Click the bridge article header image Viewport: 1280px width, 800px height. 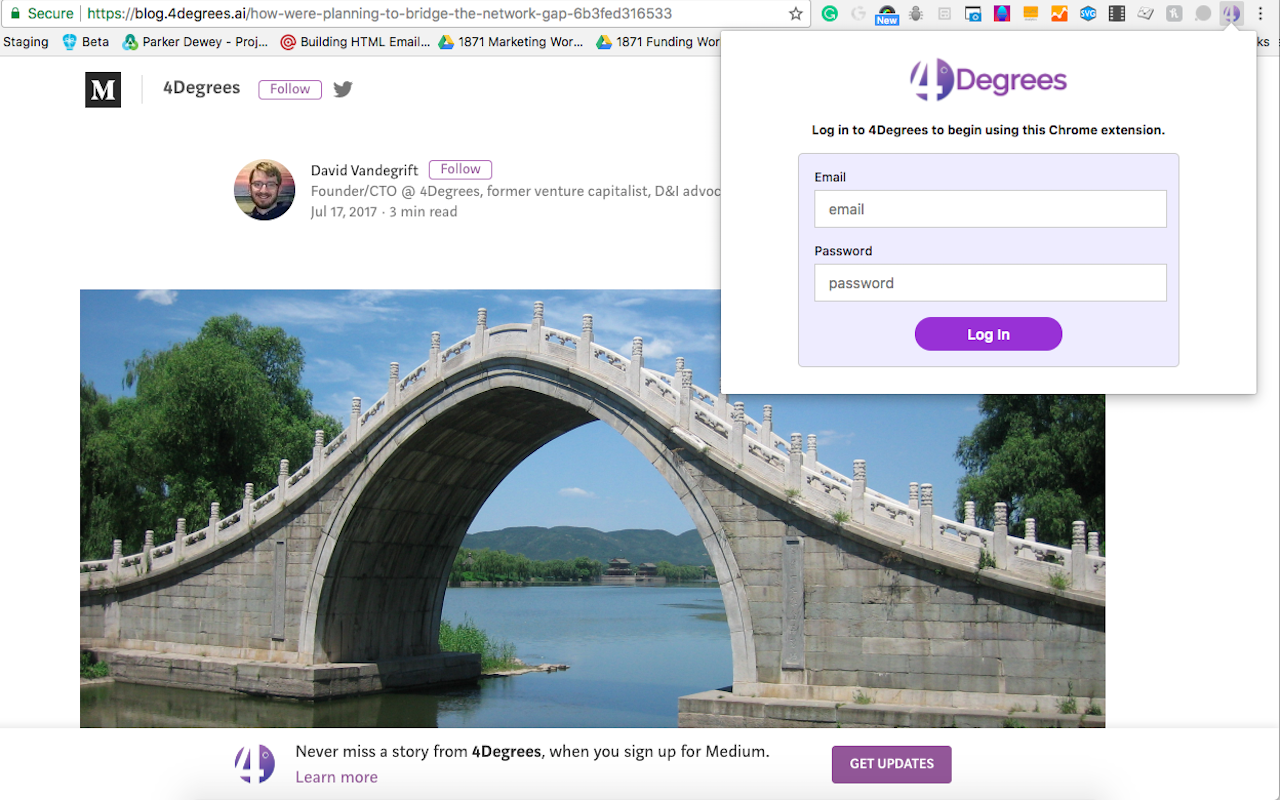click(592, 508)
